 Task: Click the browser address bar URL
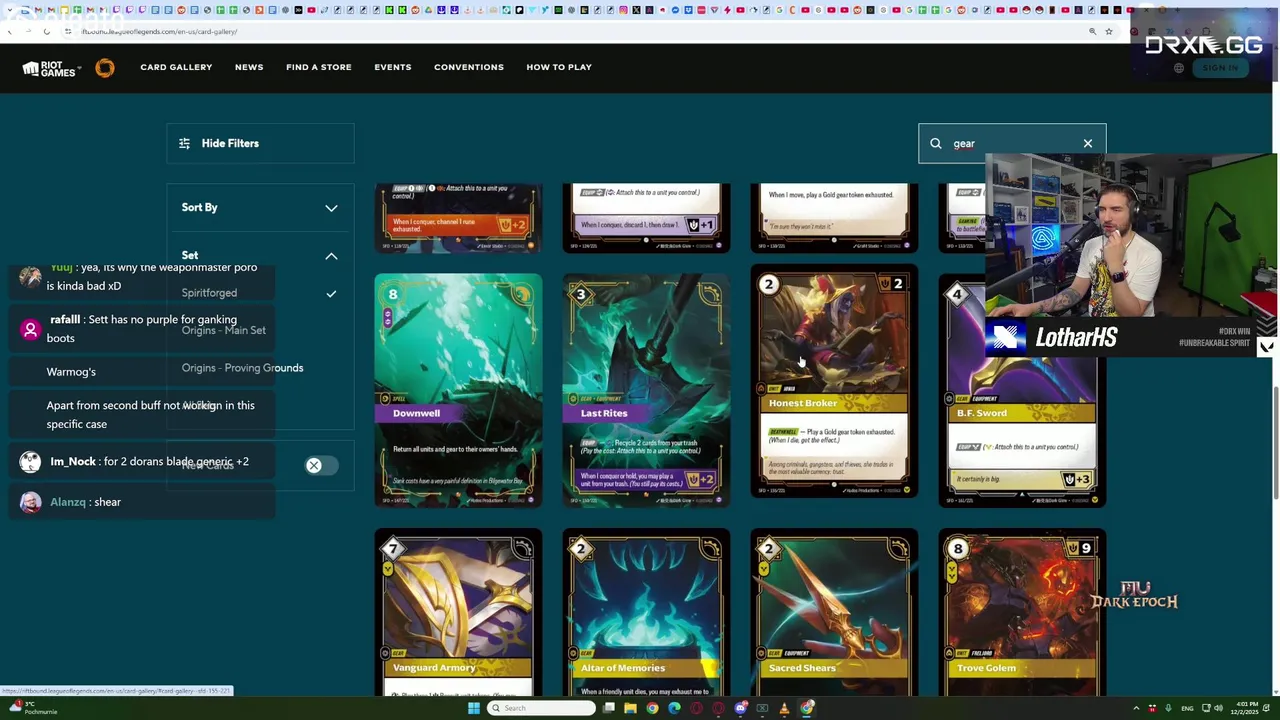pyautogui.click(x=160, y=31)
